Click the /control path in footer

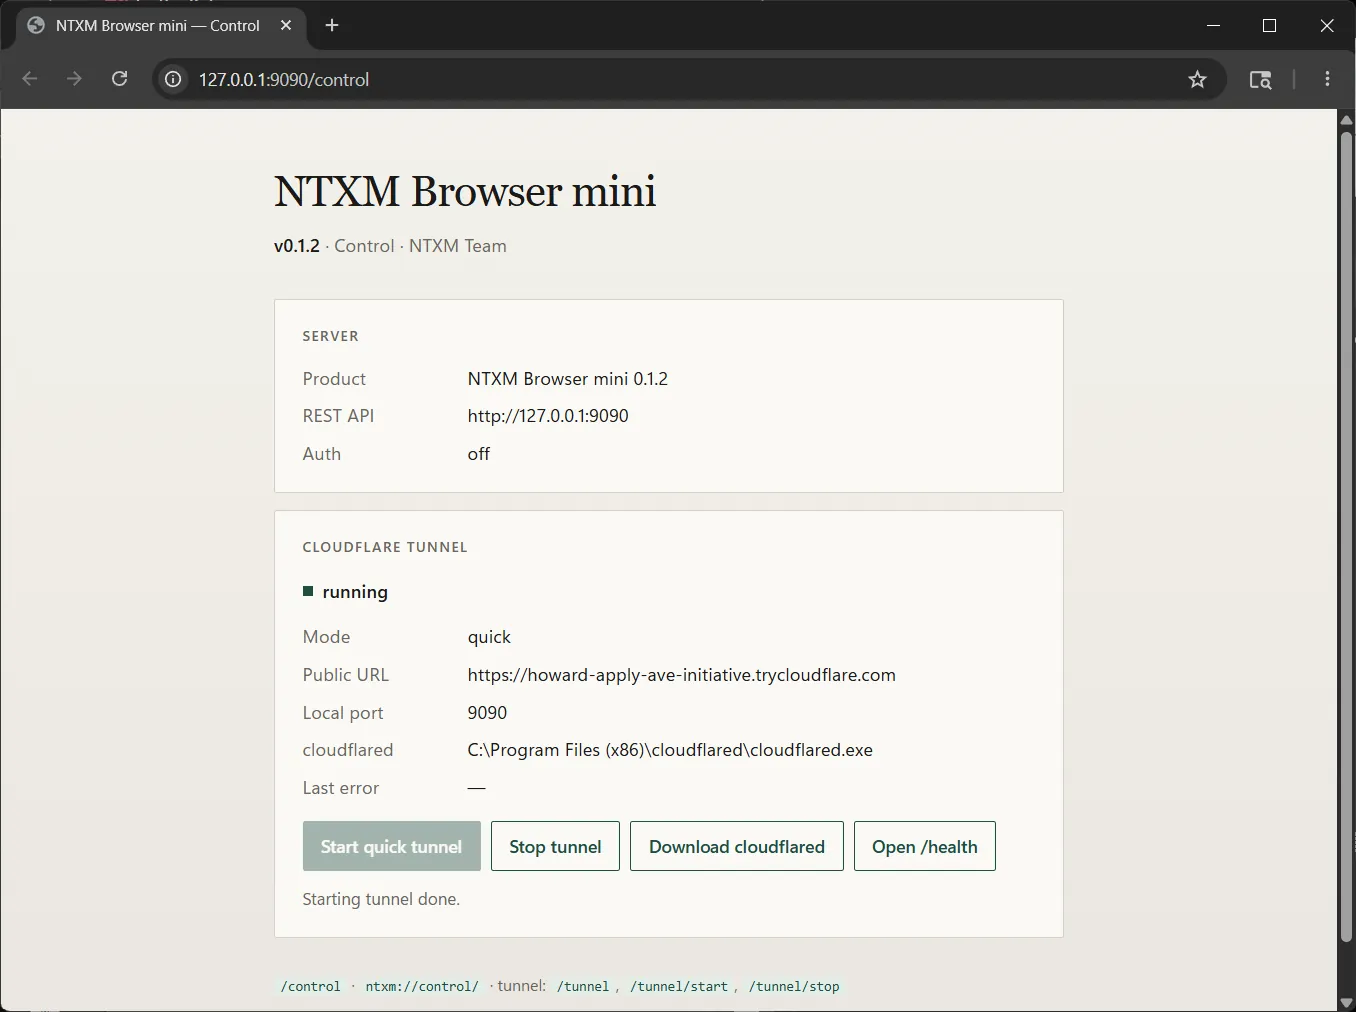pos(311,986)
